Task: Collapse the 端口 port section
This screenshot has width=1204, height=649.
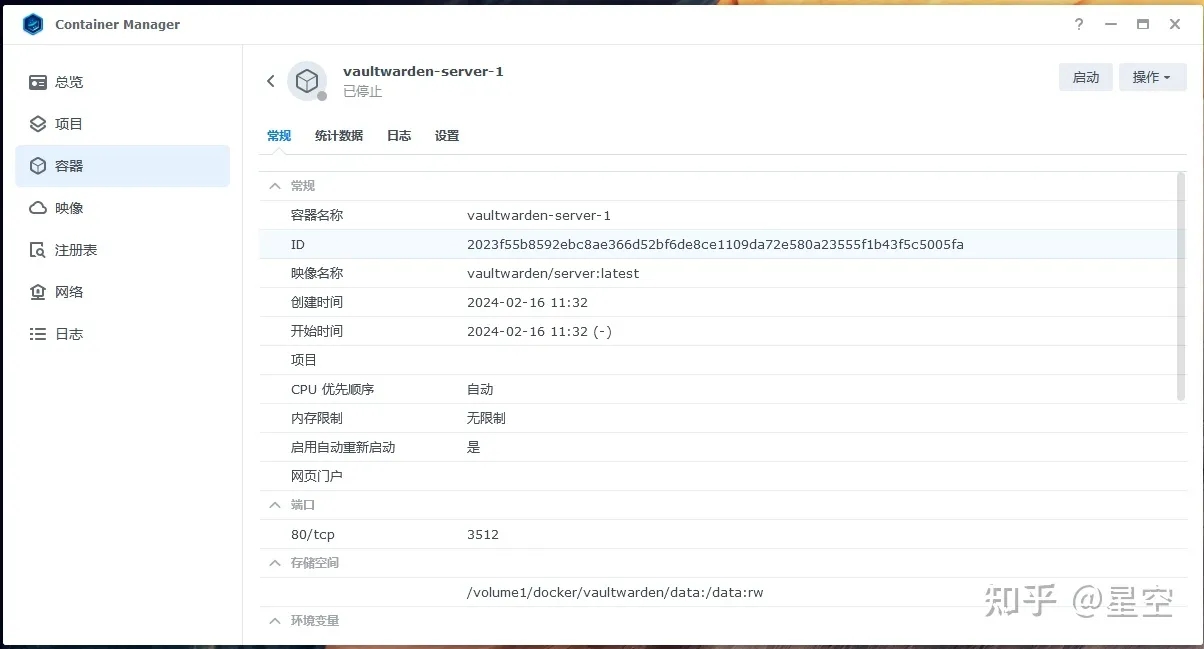Action: click(x=274, y=505)
